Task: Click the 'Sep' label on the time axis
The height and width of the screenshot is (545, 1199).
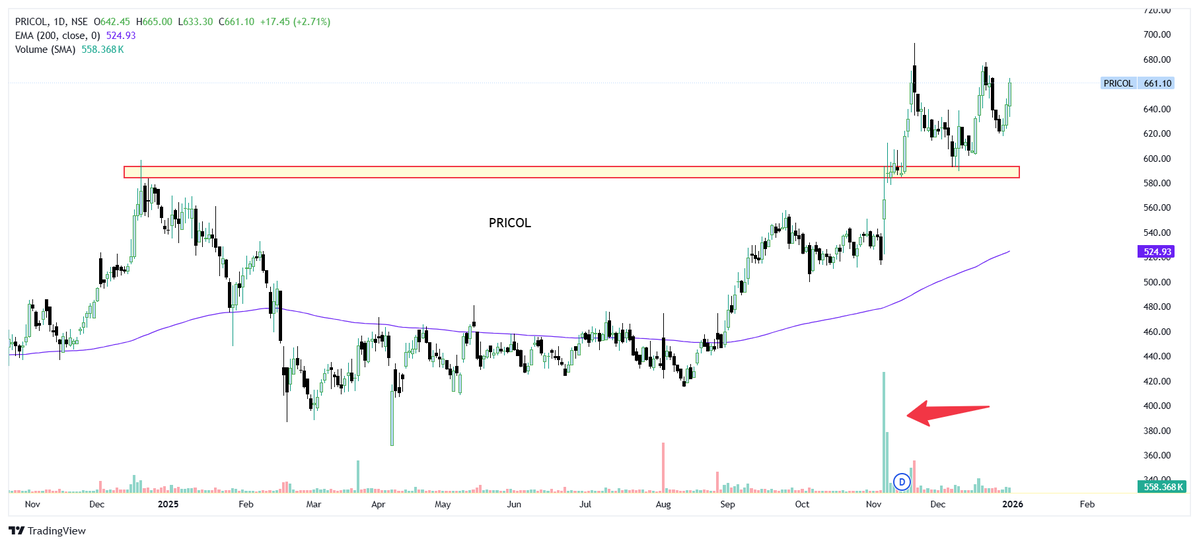Action: click(727, 504)
